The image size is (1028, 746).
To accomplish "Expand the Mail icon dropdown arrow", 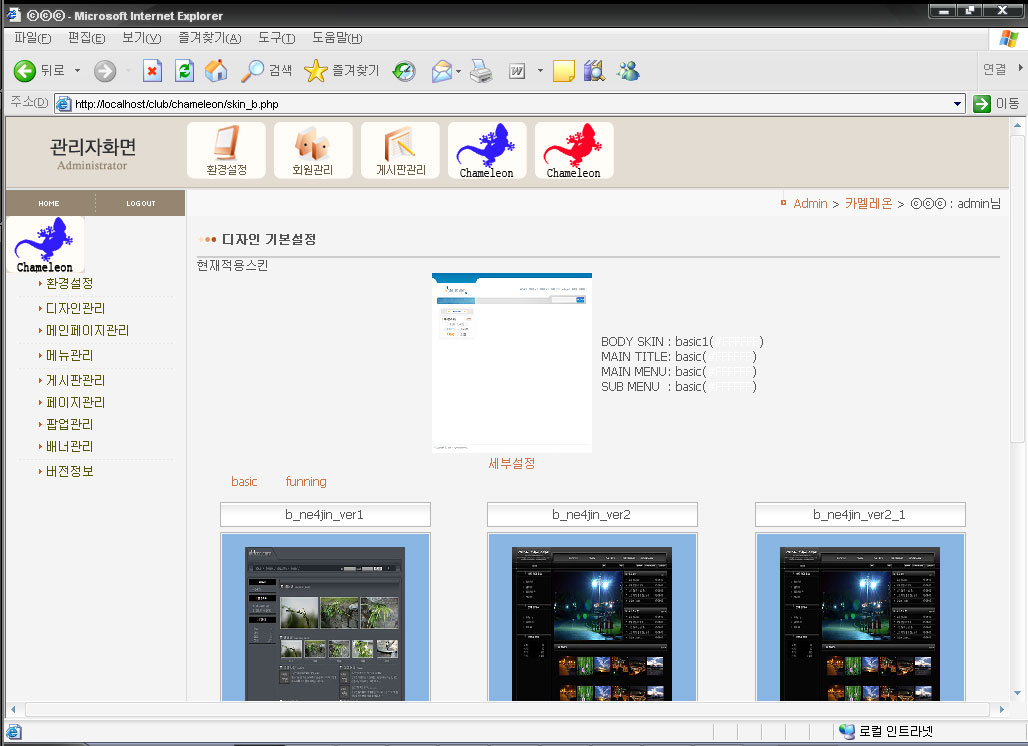I will (x=458, y=71).
